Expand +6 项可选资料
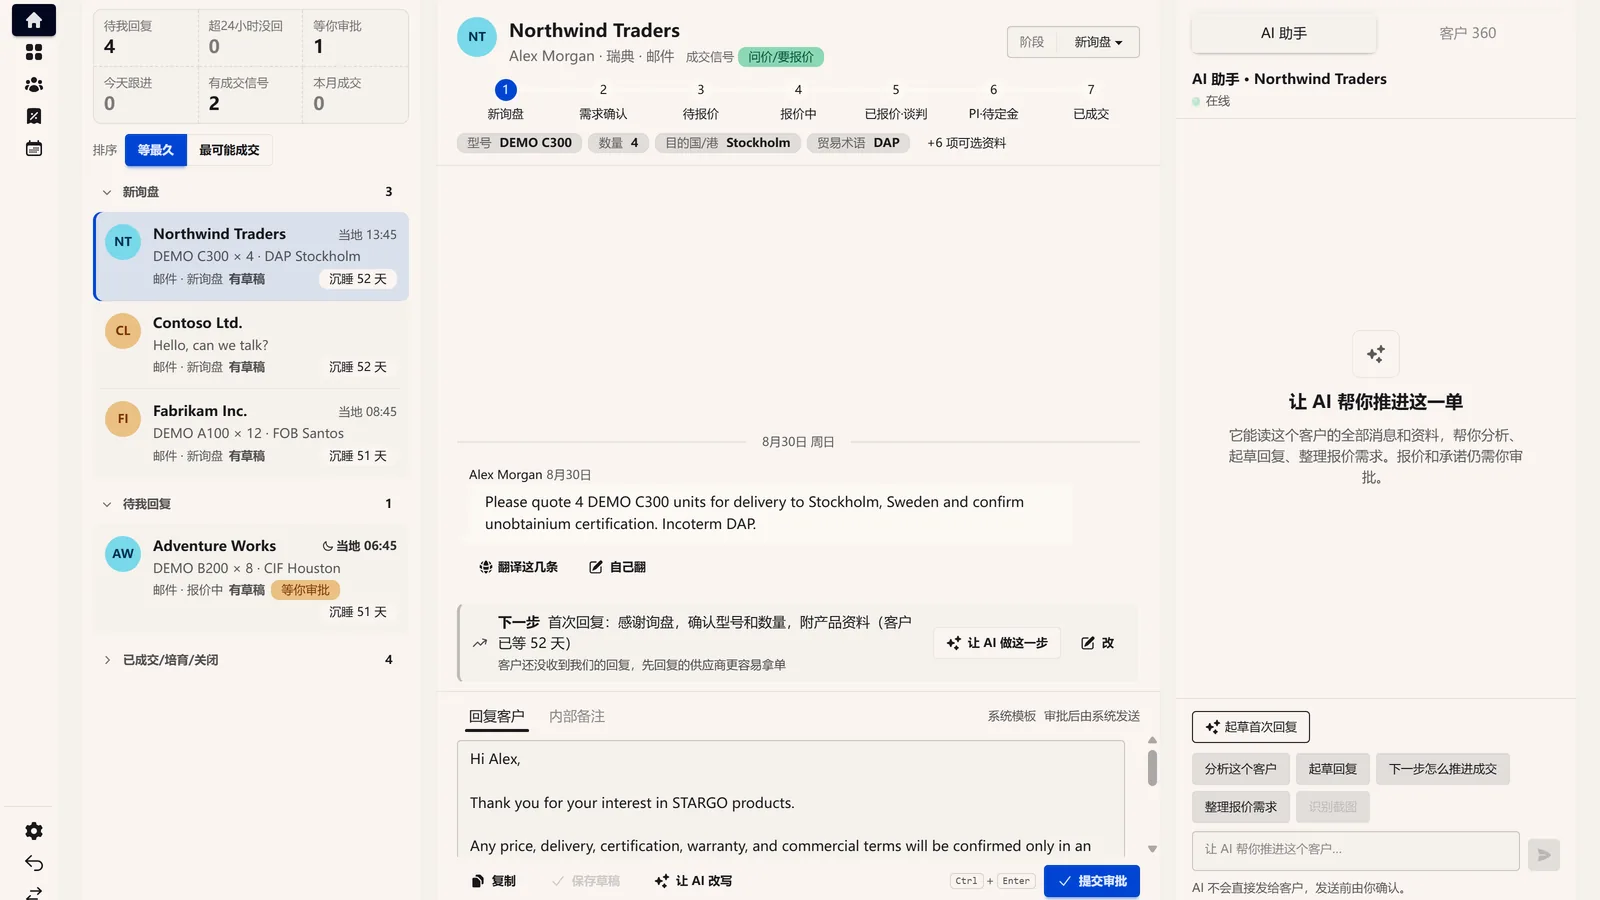 pos(966,143)
